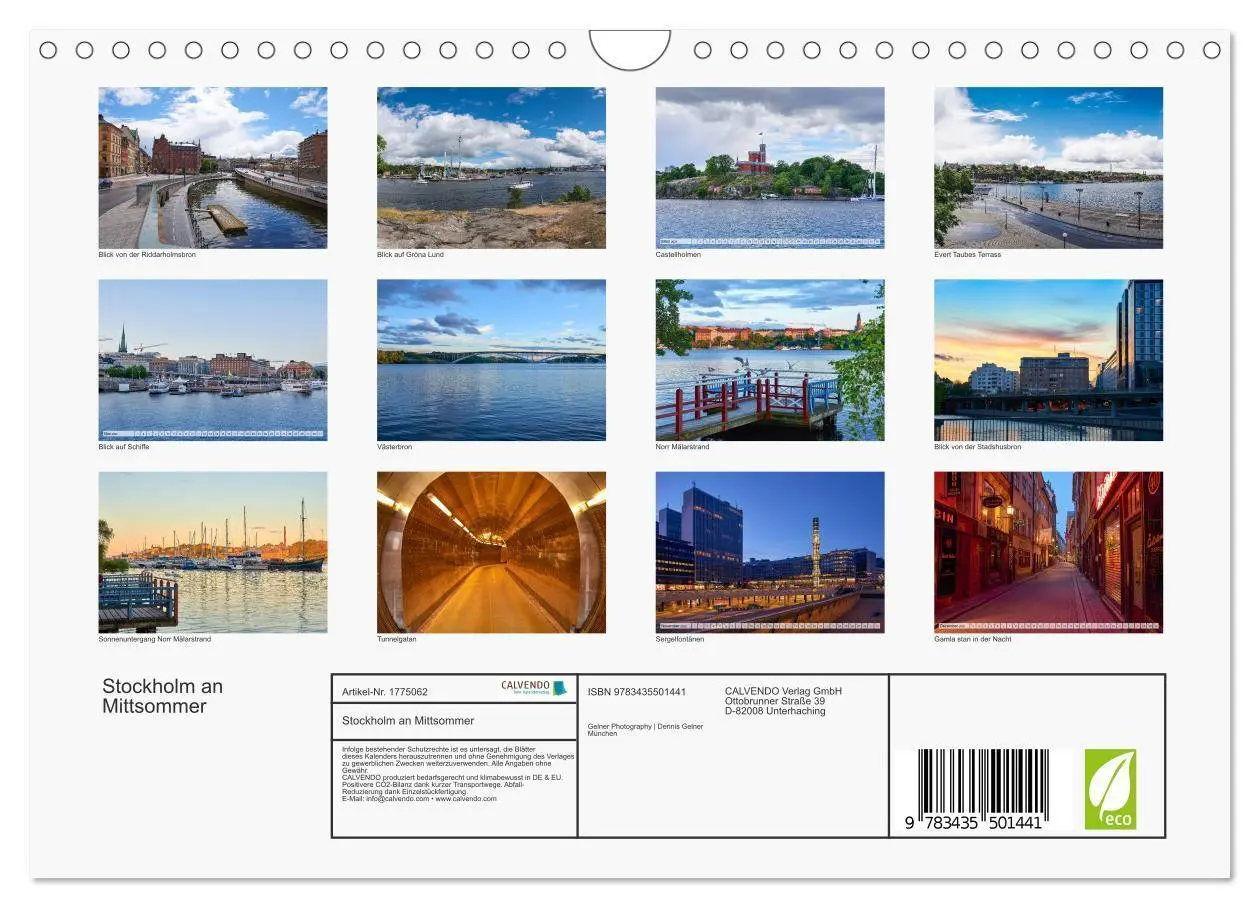Click the caption 'Västerbron'
This screenshot has width=1260, height=908.
pyautogui.click(x=394, y=447)
